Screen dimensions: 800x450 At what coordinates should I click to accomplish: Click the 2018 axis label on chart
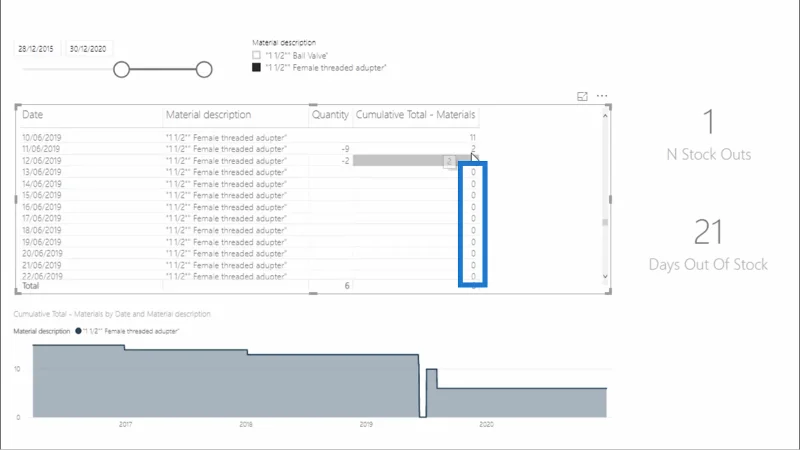click(x=246, y=424)
